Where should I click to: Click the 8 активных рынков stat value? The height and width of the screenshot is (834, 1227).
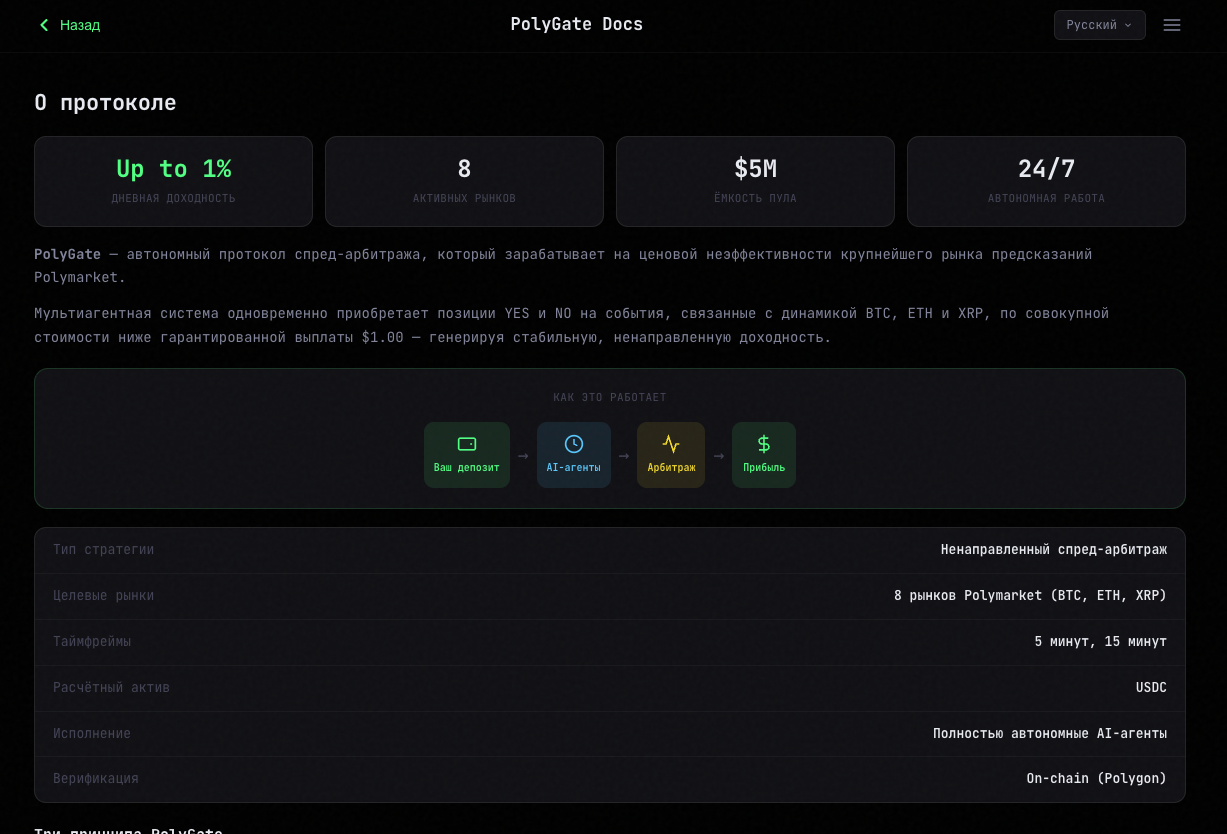tap(464, 169)
